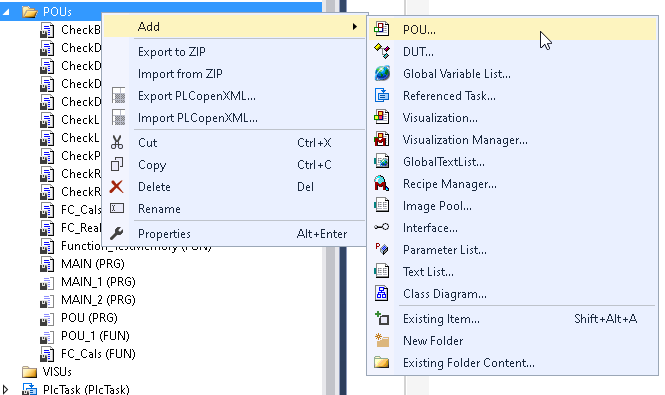Click the red Delete X icon

(x=117, y=186)
